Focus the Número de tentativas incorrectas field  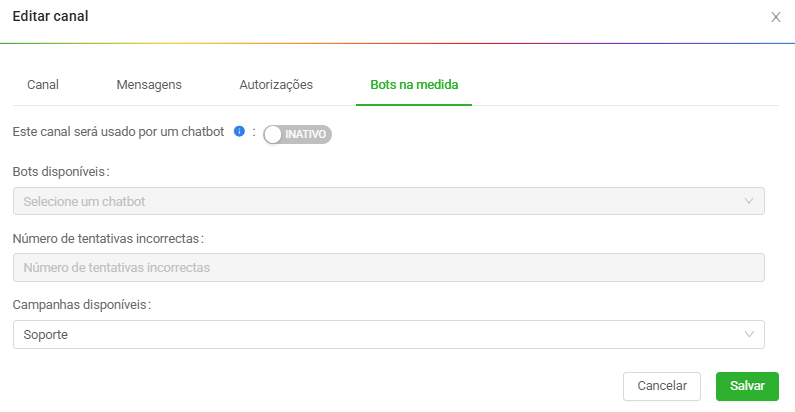coord(388,268)
